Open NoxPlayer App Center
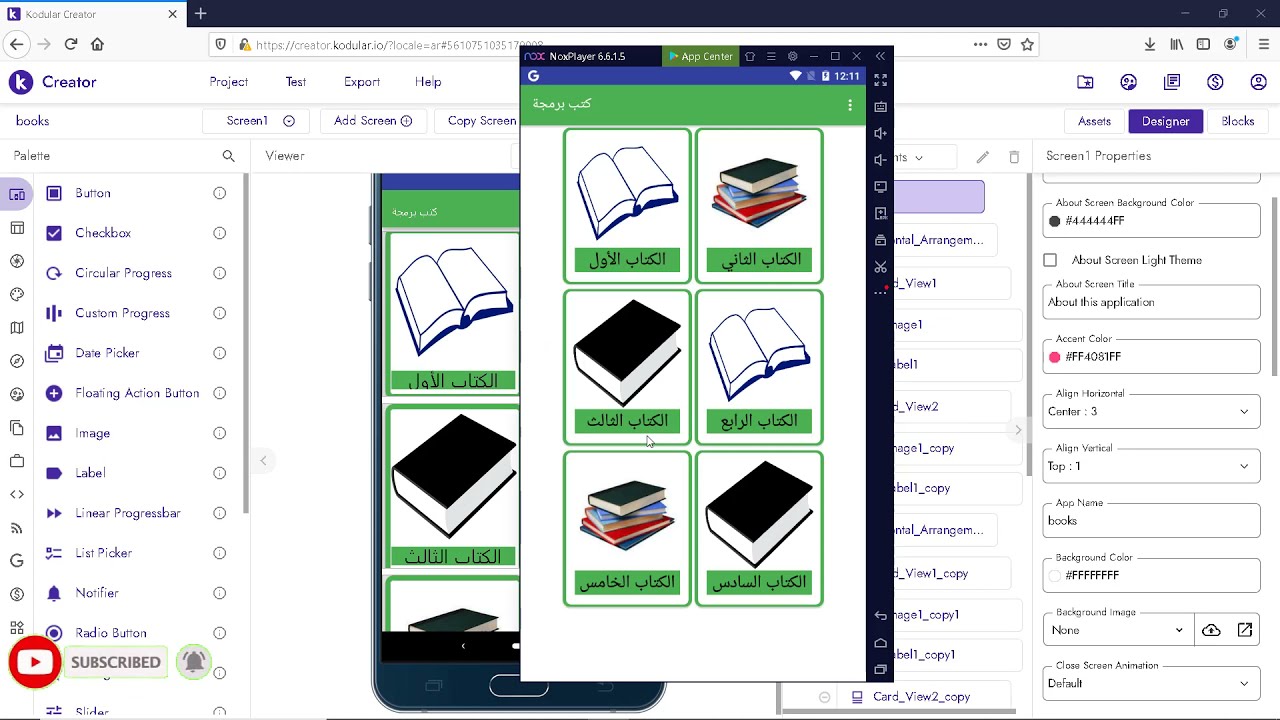1280x720 pixels. [701, 56]
